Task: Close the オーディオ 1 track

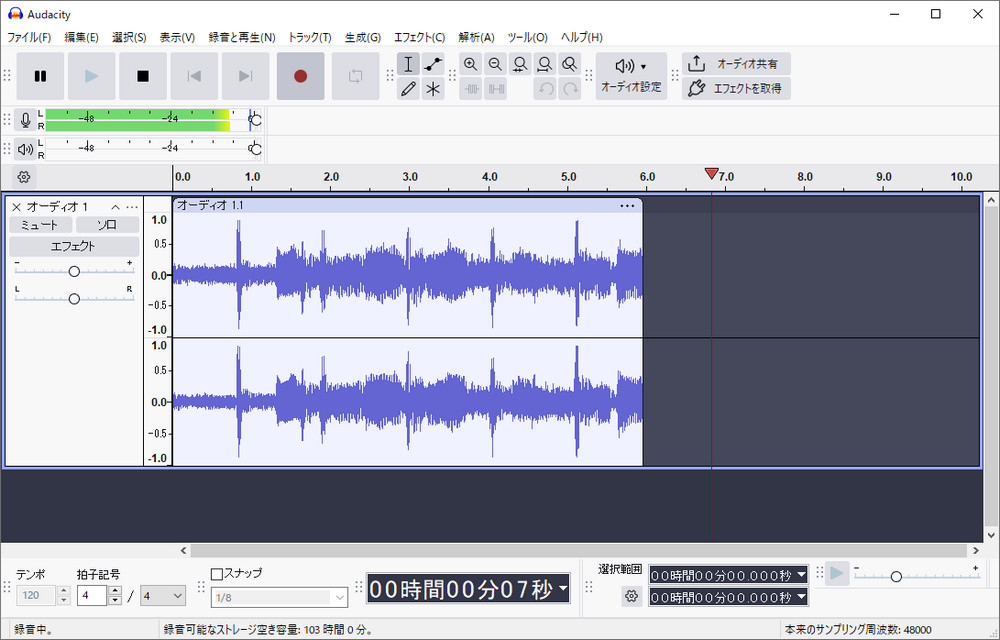Action: pyautogui.click(x=17, y=207)
